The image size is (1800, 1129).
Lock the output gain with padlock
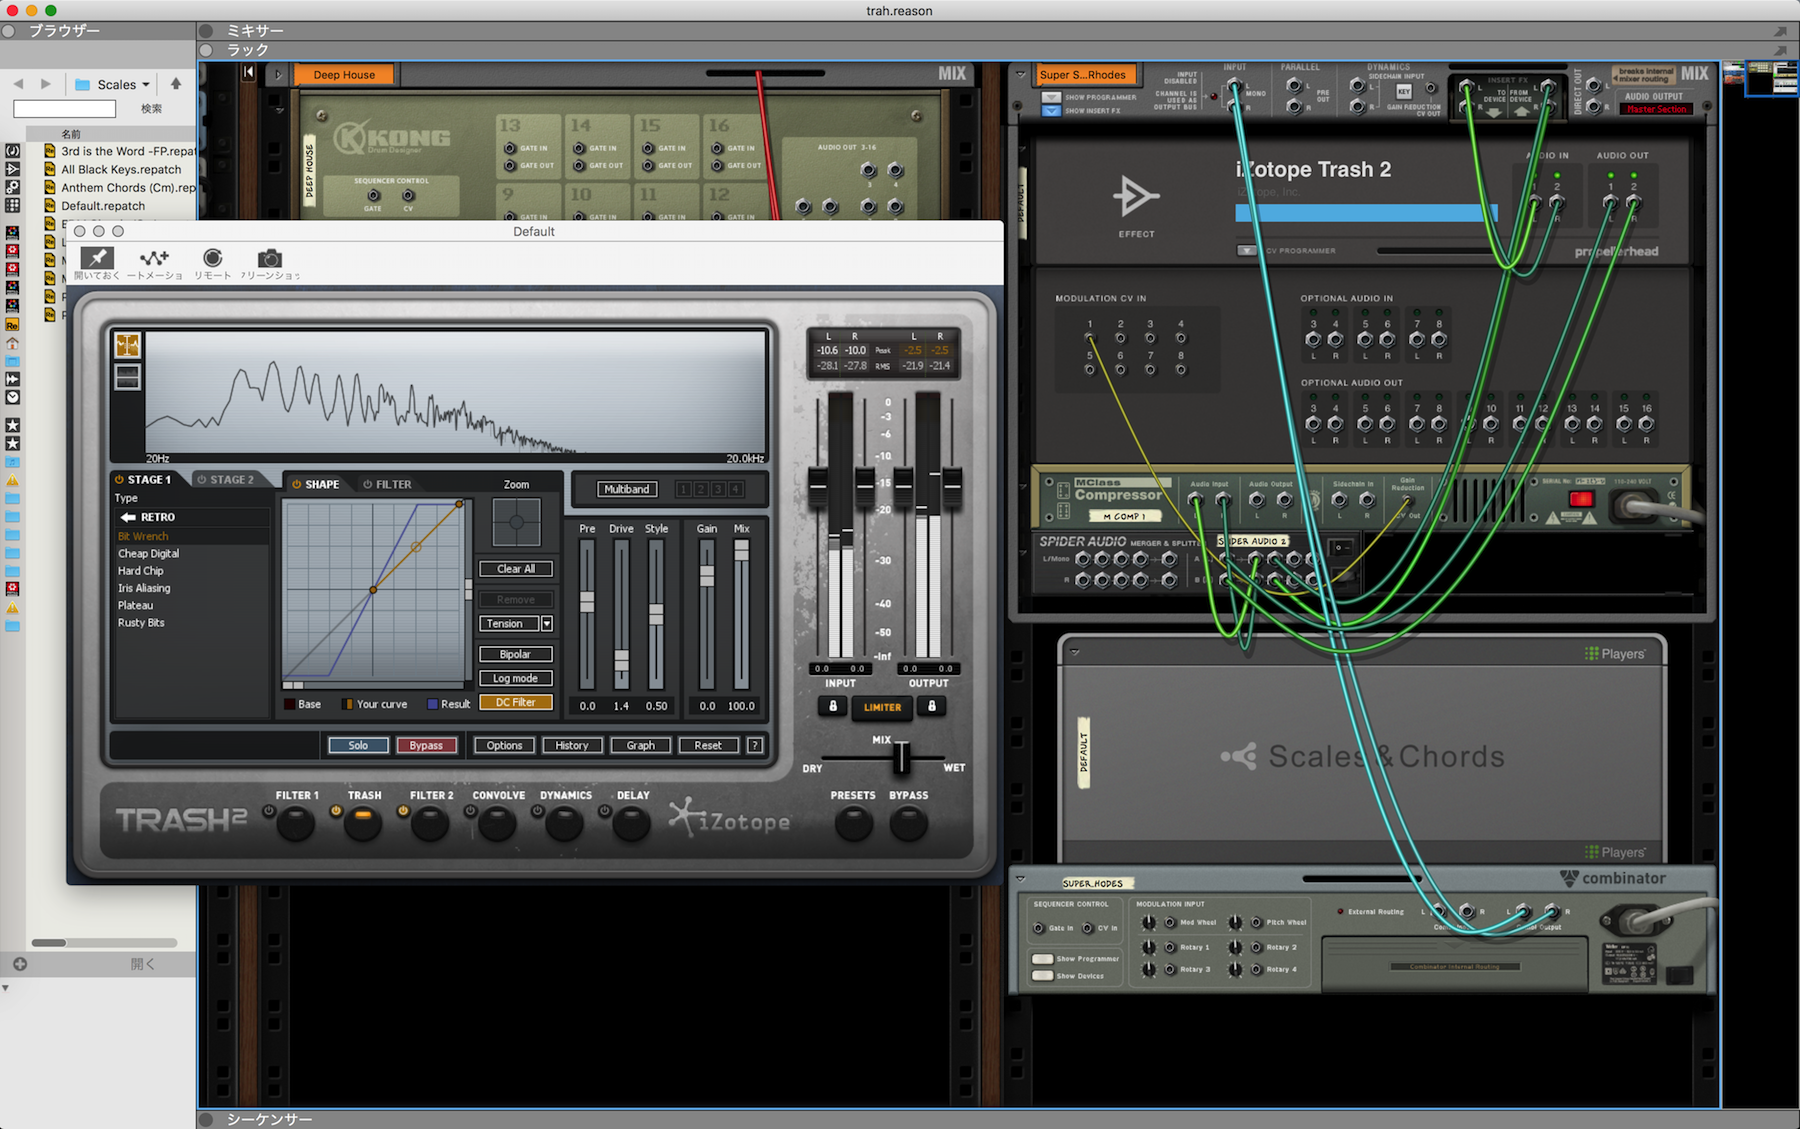[x=931, y=706]
